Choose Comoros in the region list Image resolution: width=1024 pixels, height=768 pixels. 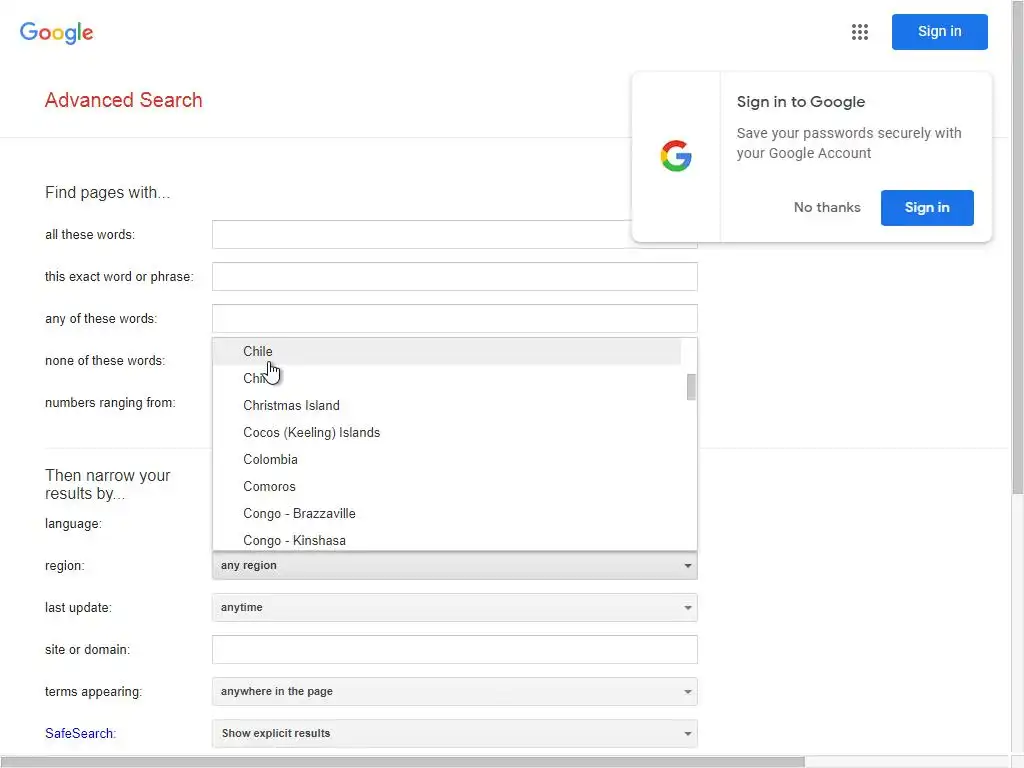tap(269, 487)
